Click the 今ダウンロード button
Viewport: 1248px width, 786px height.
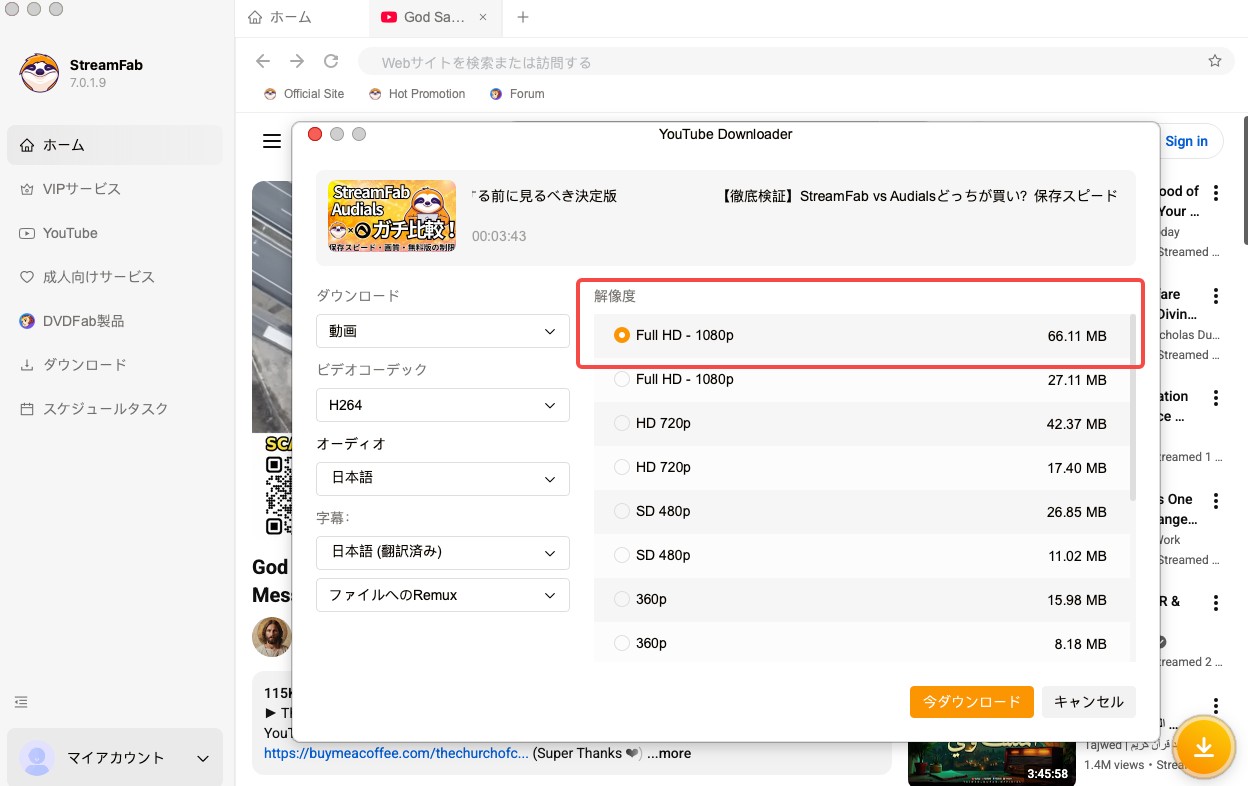(x=971, y=702)
